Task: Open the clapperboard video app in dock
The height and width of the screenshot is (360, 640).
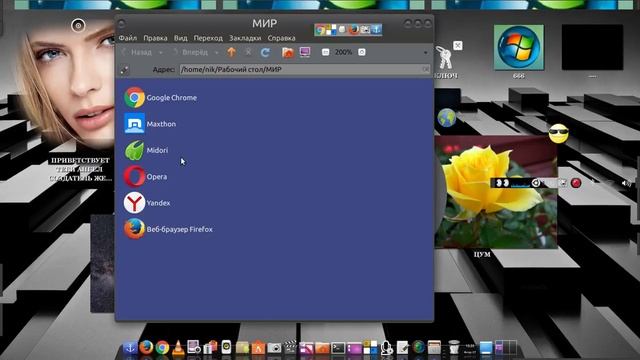Action: point(290,347)
